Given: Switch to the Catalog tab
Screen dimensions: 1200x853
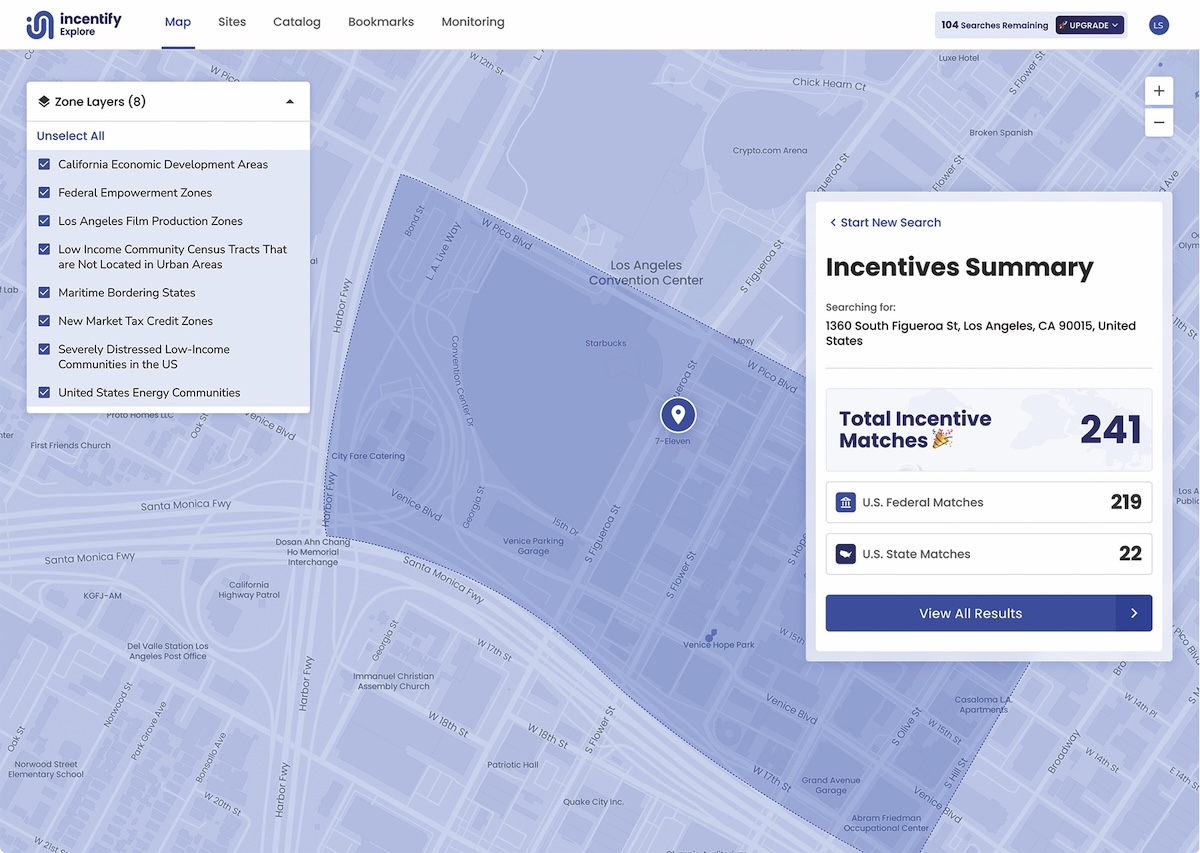Looking at the screenshot, I should click(297, 22).
